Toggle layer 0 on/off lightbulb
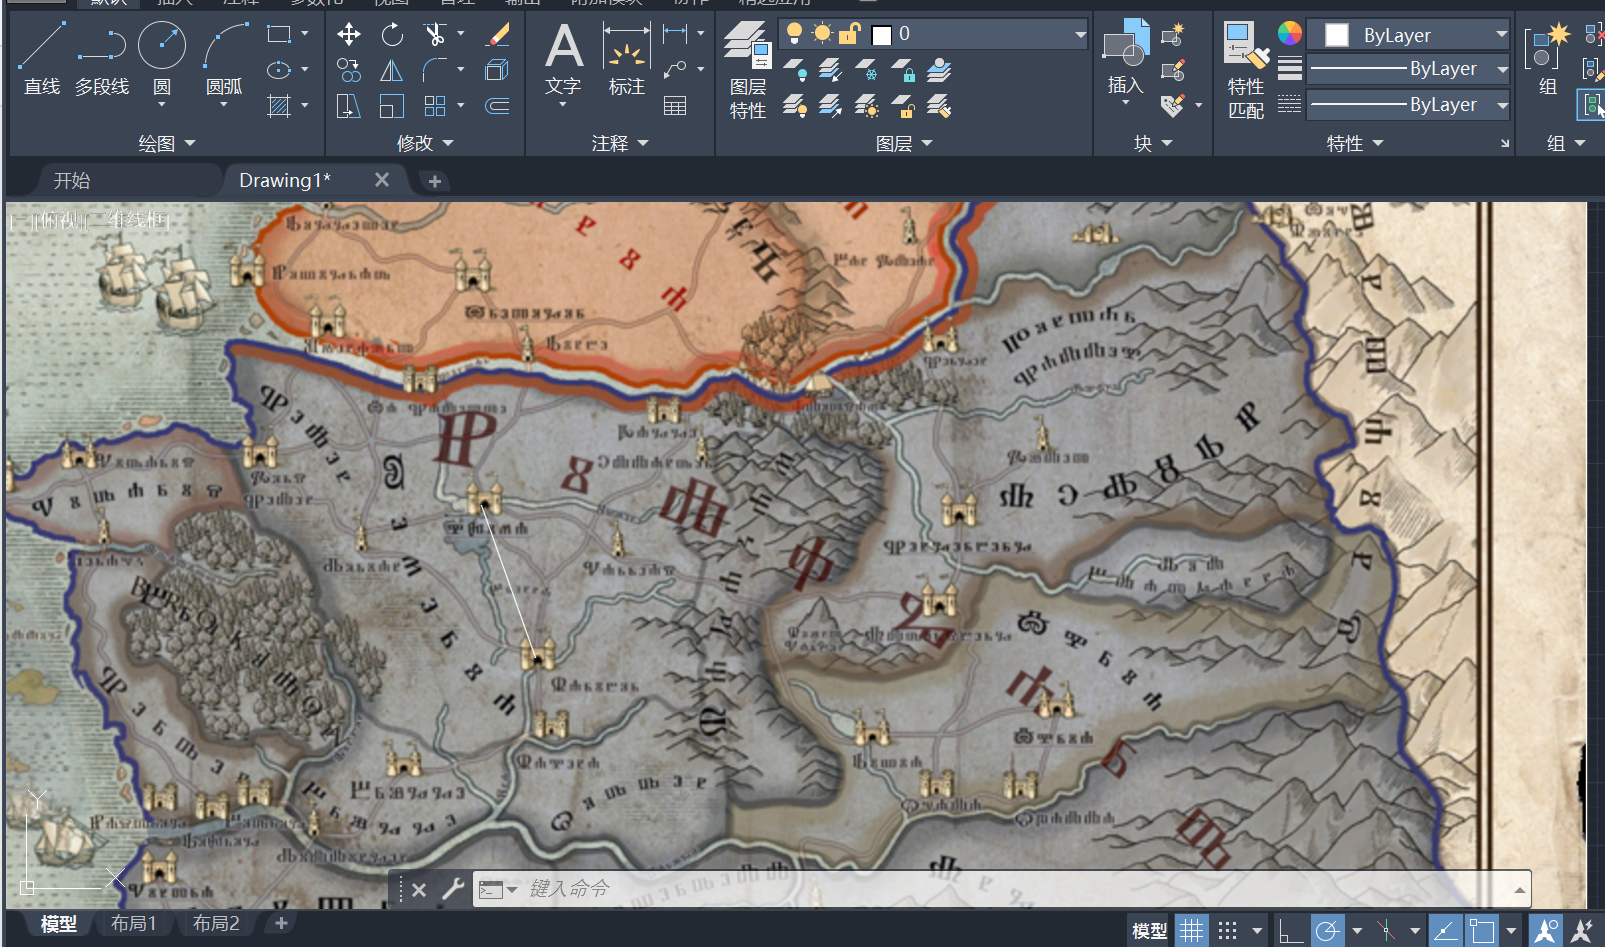Image resolution: width=1605 pixels, height=947 pixels. [x=794, y=34]
